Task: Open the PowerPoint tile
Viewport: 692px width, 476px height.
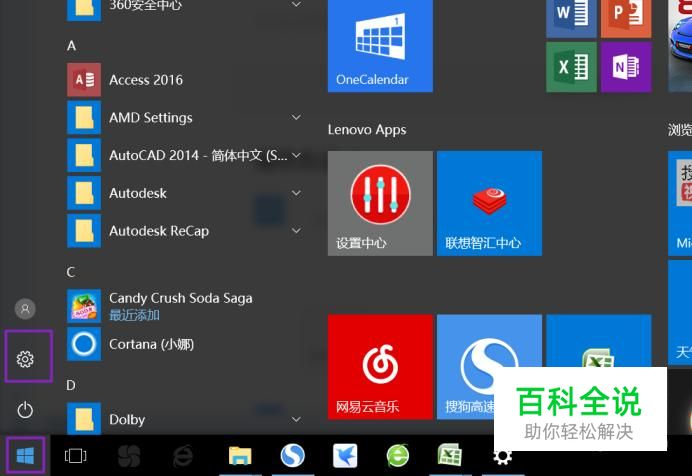Action: tap(626, 18)
